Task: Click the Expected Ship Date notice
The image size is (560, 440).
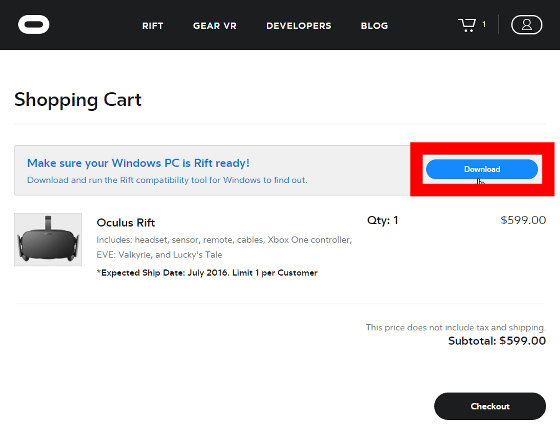Action: pos(207,273)
